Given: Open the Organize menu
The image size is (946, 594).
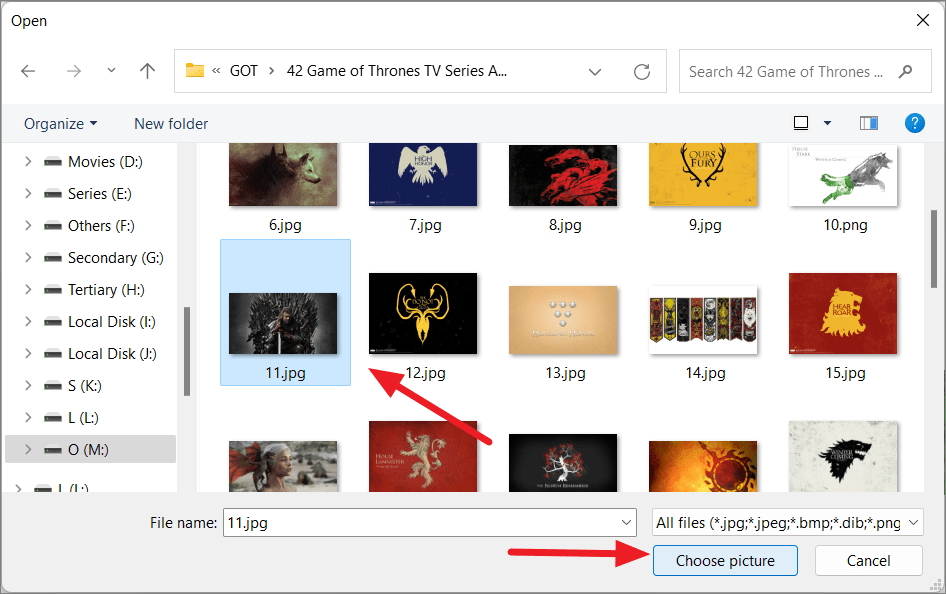Looking at the screenshot, I should [60, 124].
